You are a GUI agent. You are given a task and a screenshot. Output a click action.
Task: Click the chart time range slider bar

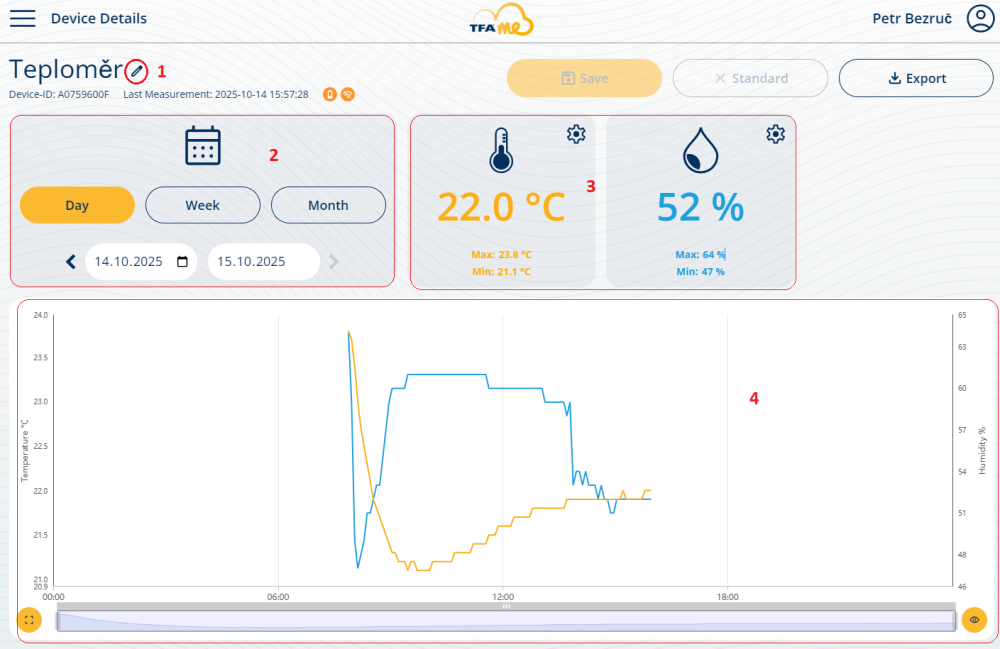505,621
